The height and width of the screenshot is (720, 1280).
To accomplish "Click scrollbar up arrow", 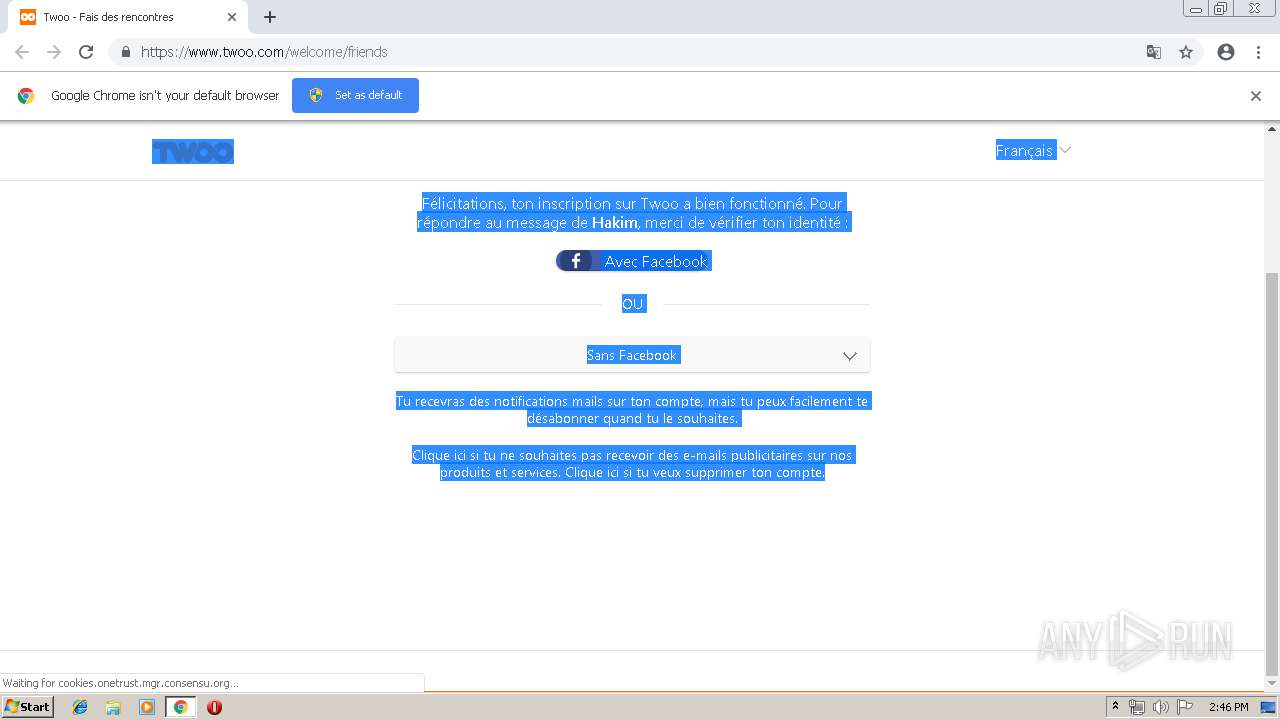I will [x=1272, y=129].
